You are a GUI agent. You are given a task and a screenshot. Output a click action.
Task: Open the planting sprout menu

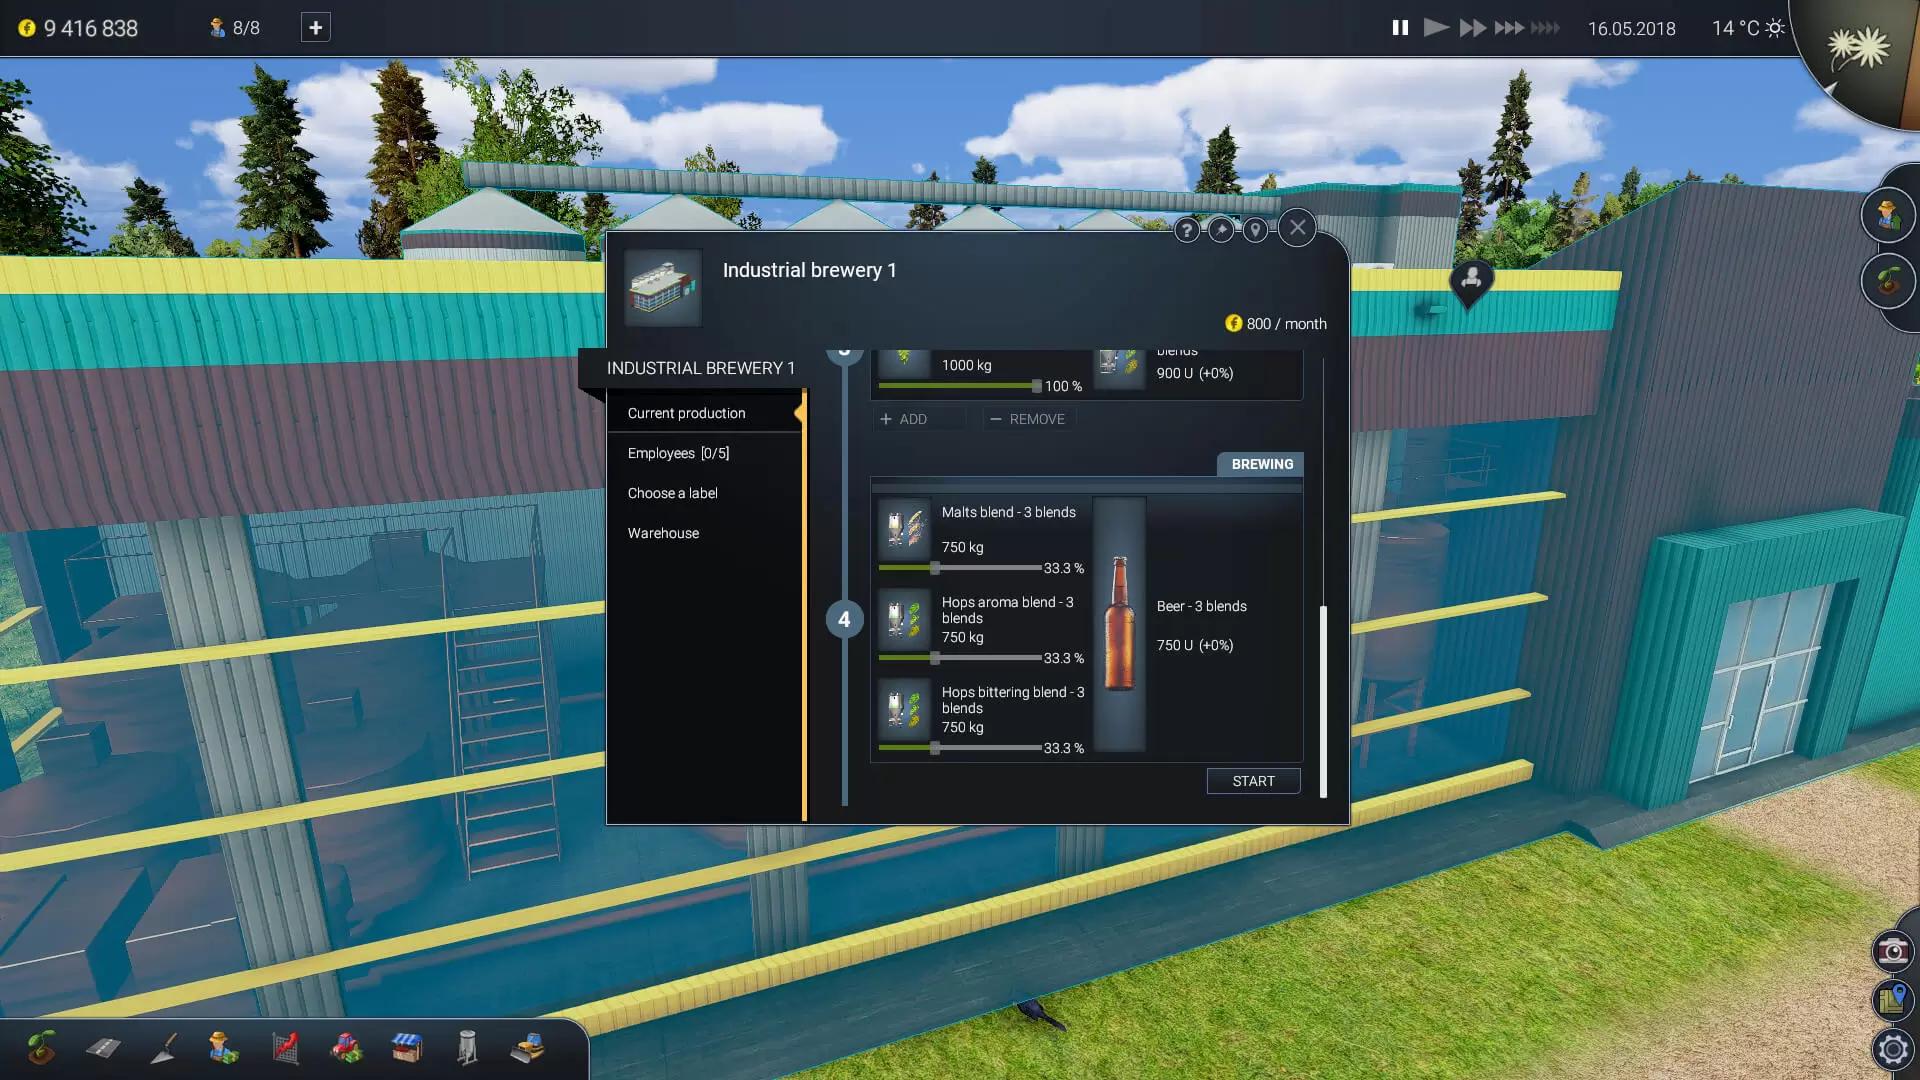[x=41, y=1048]
